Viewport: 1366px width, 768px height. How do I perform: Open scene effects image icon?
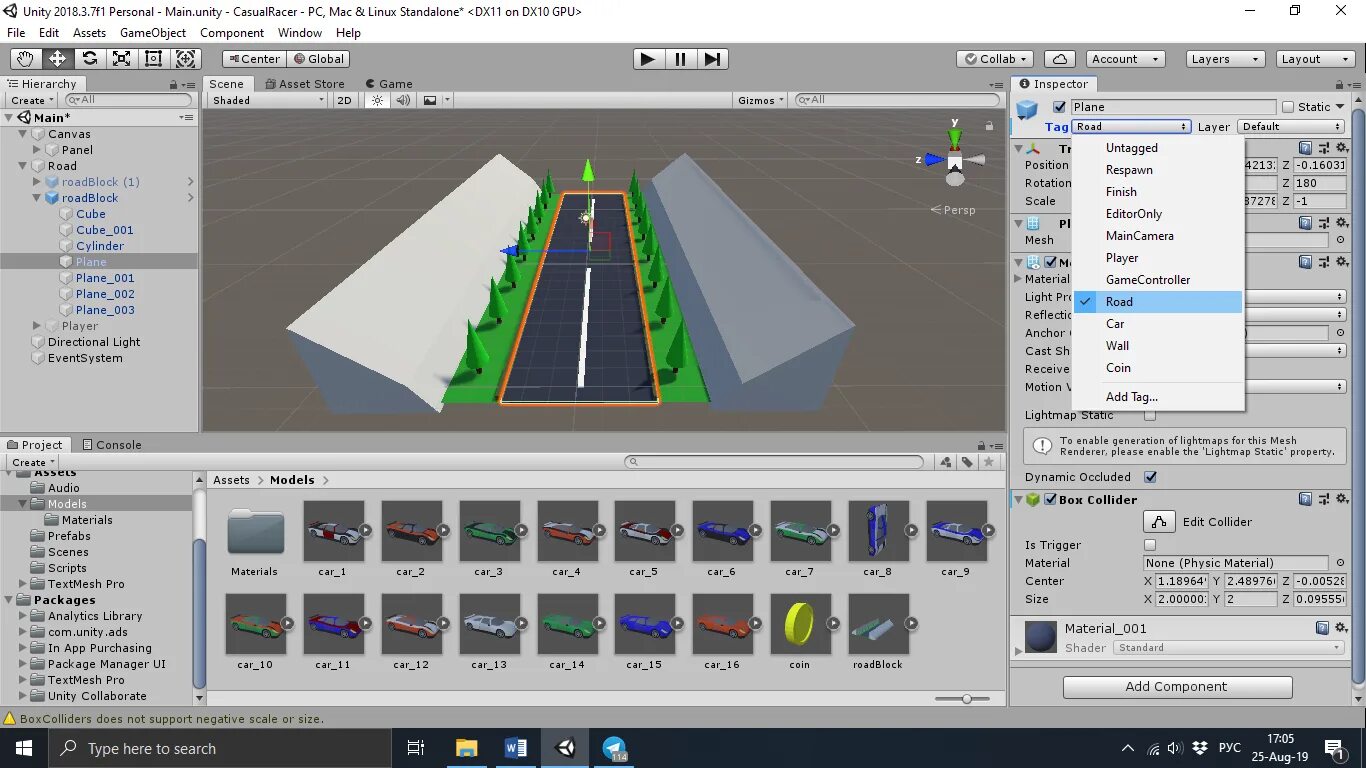[430, 100]
